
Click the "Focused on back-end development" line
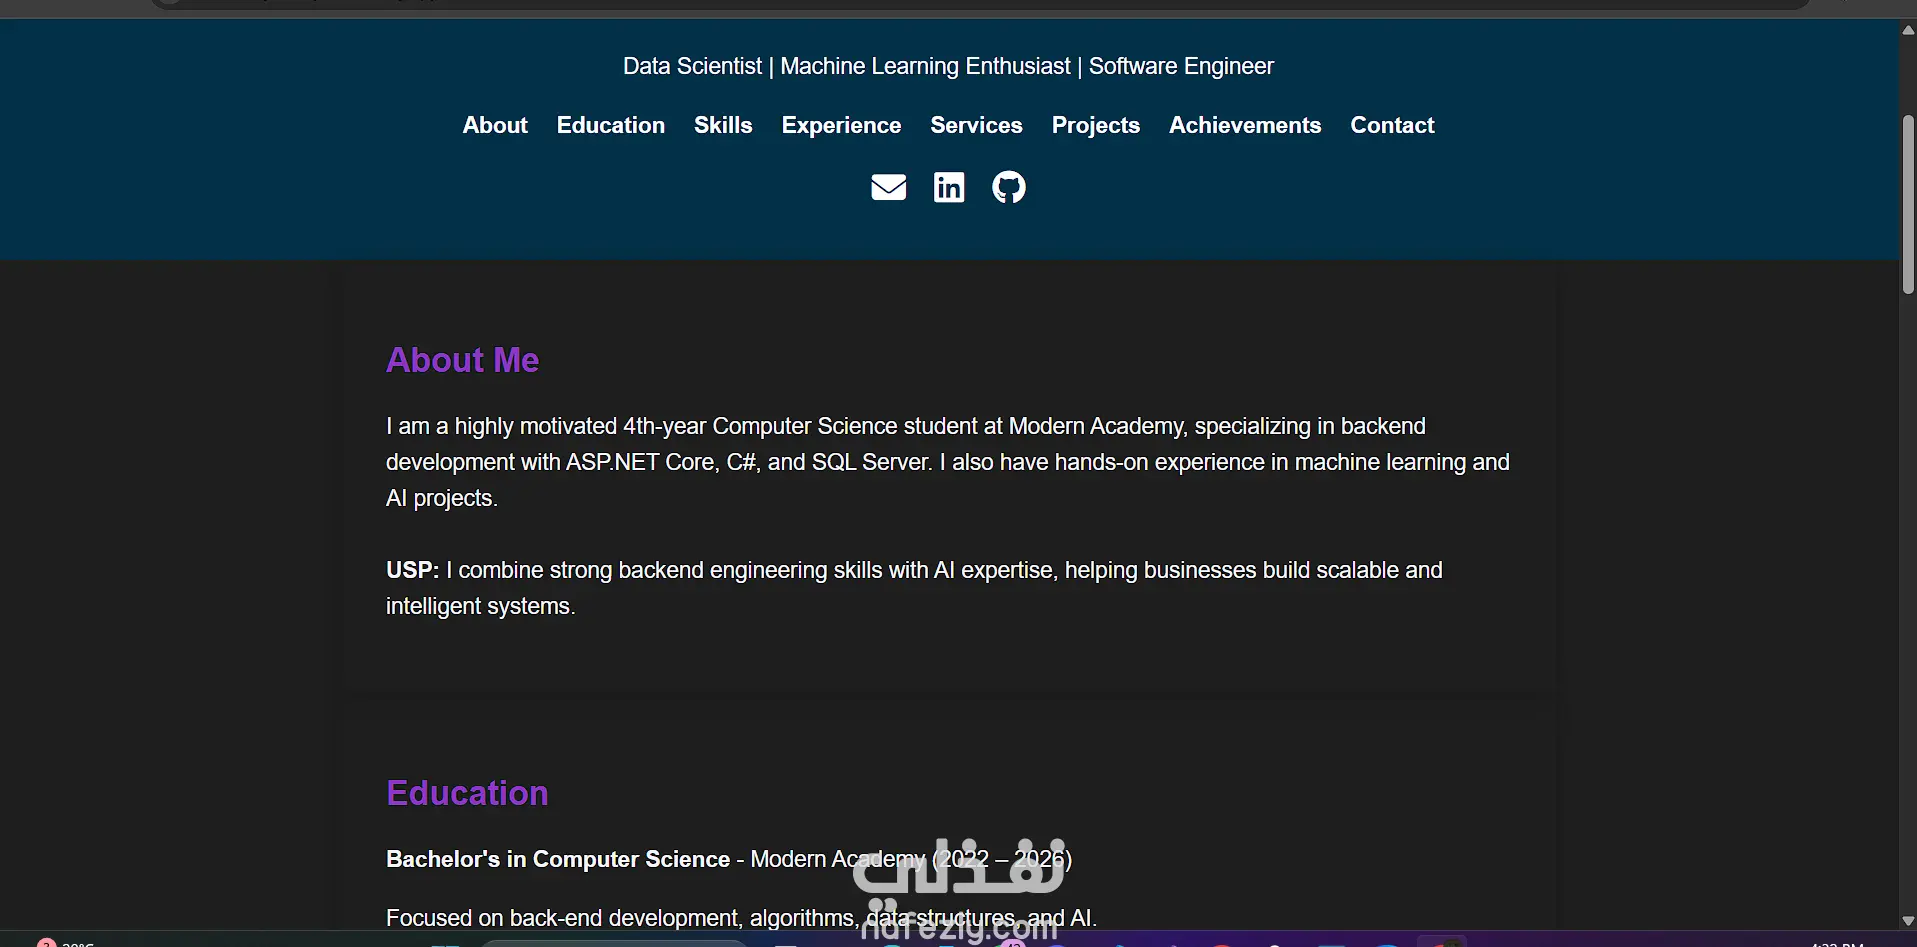click(x=741, y=918)
